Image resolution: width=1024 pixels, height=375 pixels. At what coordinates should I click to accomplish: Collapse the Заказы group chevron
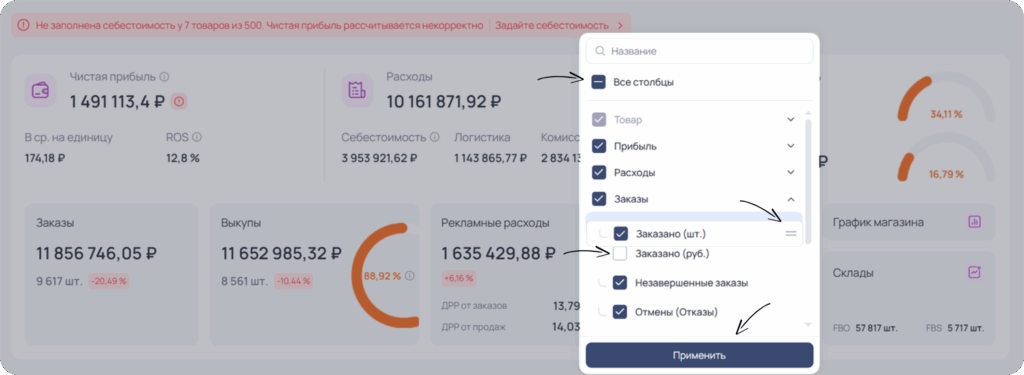click(x=791, y=199)
